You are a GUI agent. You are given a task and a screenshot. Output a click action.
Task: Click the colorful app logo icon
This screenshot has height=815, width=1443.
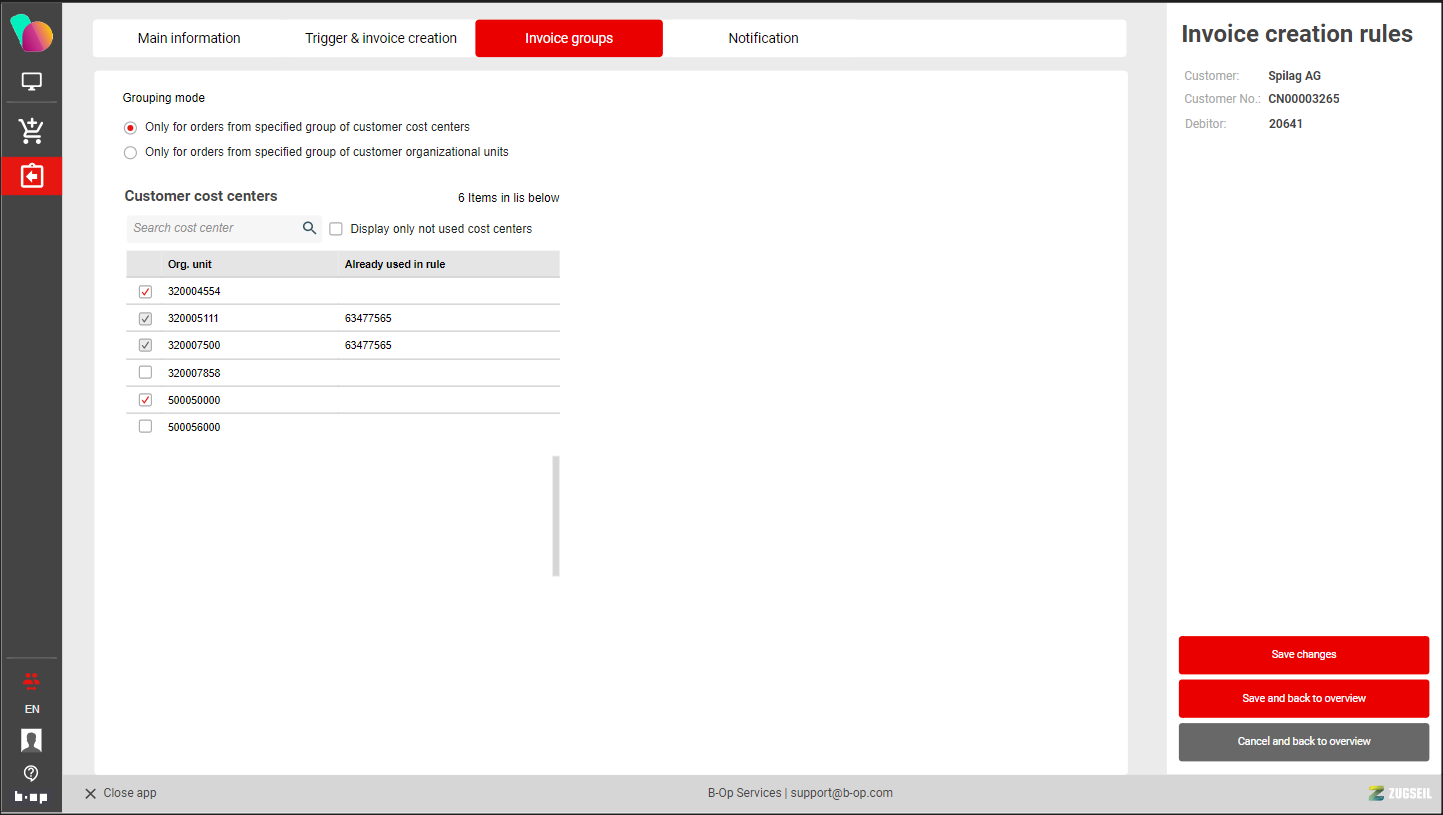(x=31, y=32)
